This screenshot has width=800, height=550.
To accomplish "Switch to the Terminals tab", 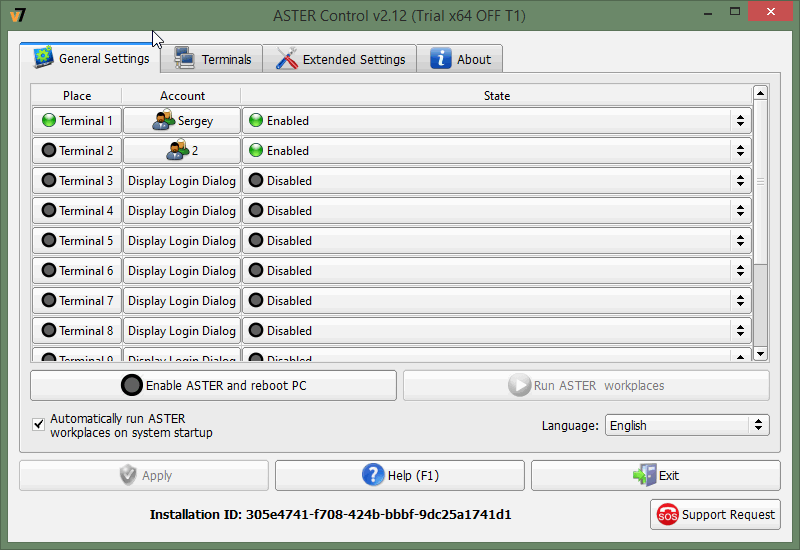I will click(x=212, y=59).
